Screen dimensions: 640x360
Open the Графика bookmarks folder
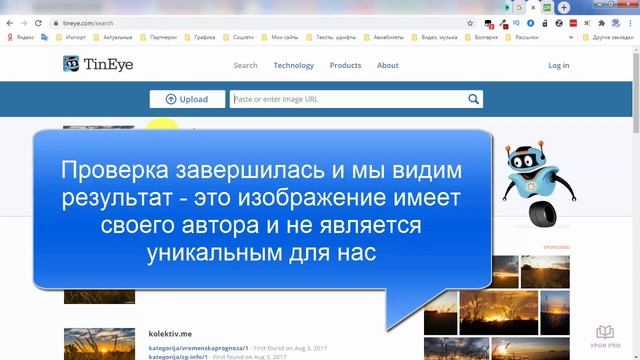tap(200, 37)
